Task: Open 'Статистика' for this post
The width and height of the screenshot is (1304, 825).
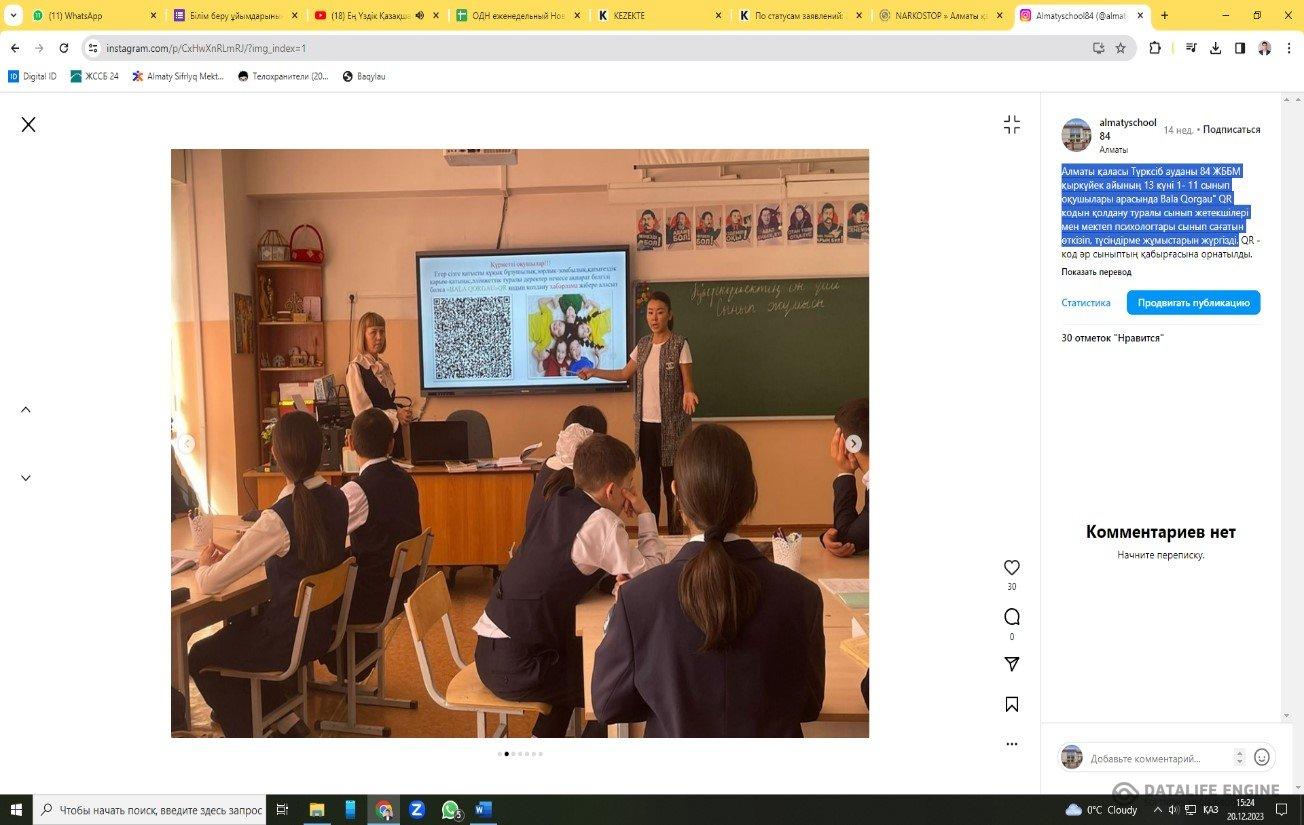Action: [1085, 302]
